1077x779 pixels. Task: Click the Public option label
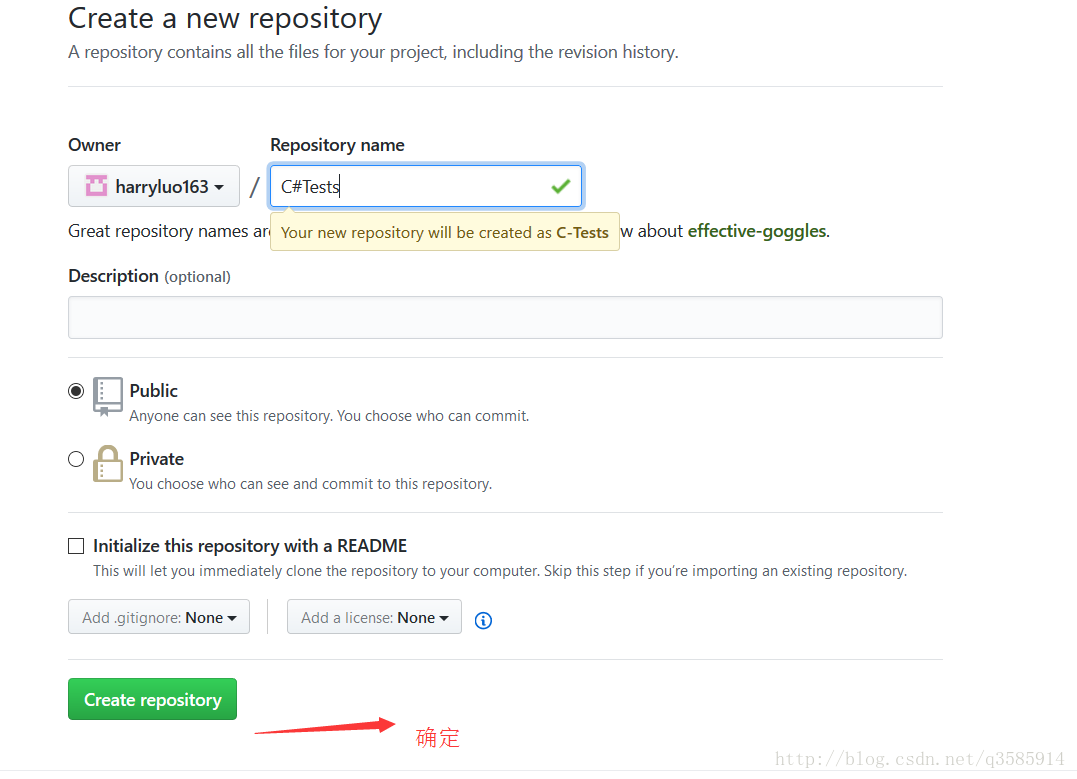[154, 391]
